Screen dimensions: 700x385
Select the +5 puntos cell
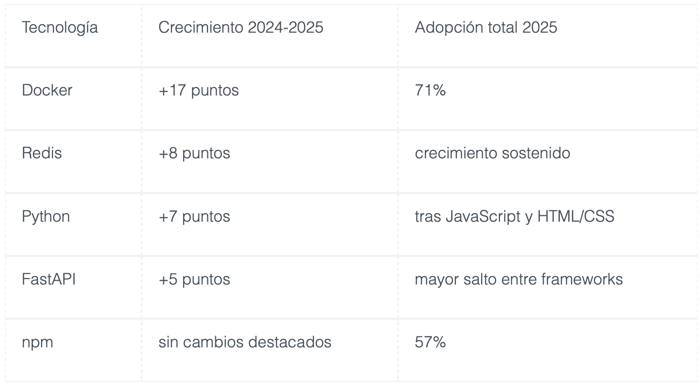[x=194, y=280]
